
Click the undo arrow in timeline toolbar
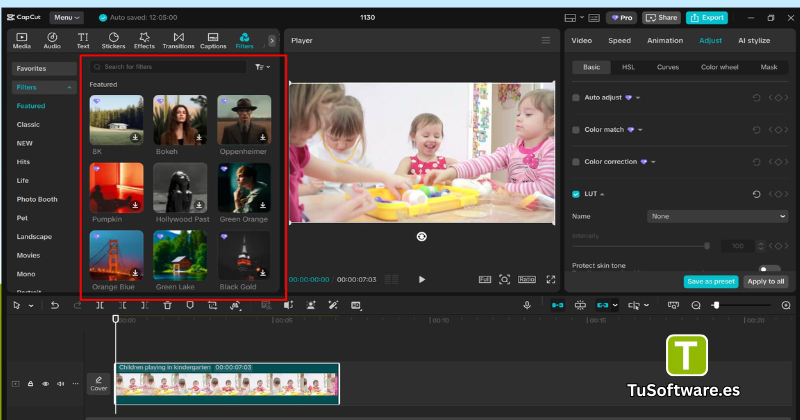point(55,305)
